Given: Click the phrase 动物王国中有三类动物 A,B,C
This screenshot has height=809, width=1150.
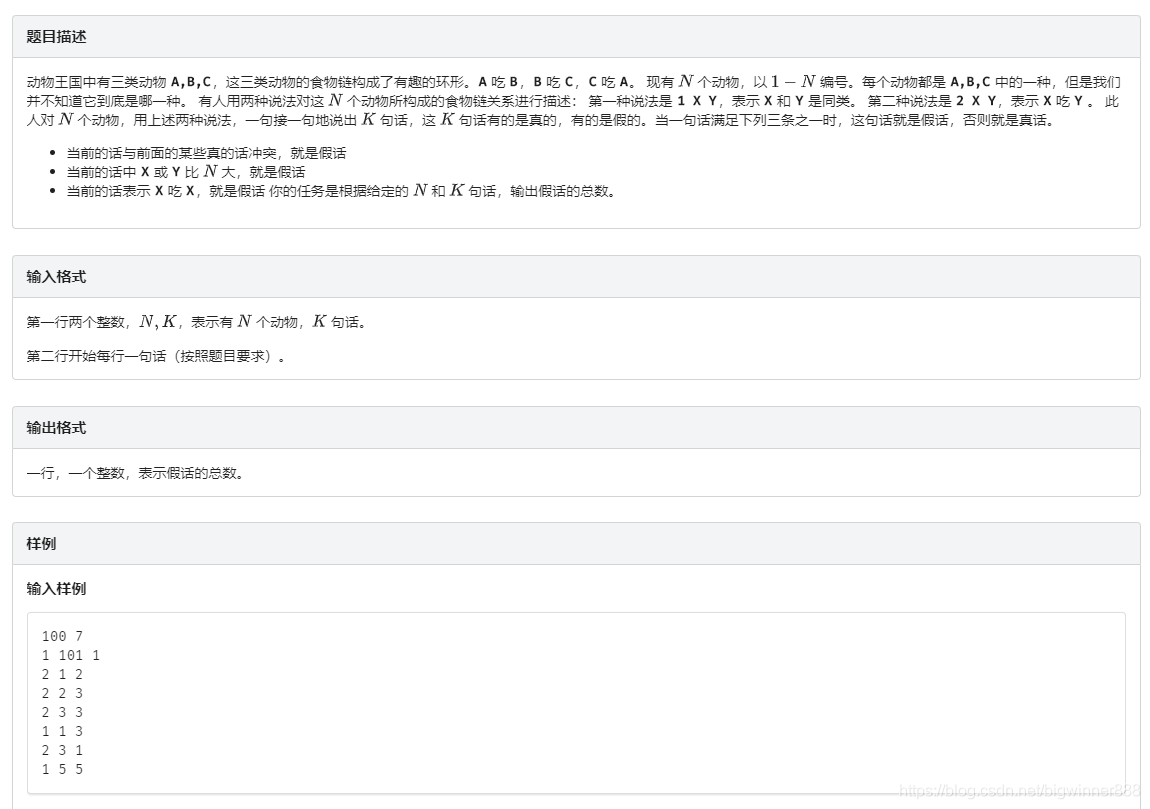Looking at the screenshot, I should pyautogui.click(x=119, y=82).
